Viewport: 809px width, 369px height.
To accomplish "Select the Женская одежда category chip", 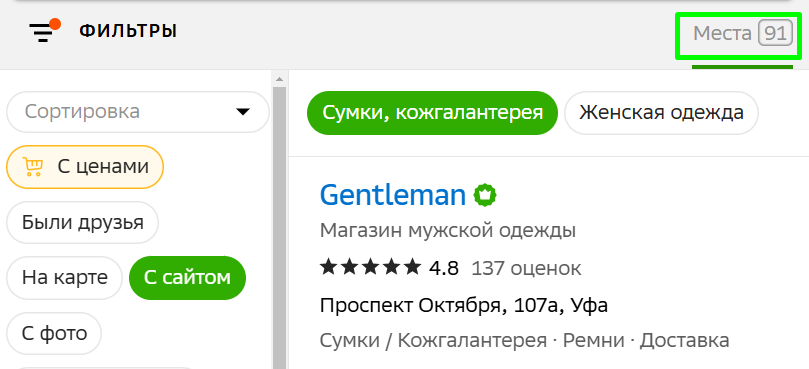I will [661, 113].
